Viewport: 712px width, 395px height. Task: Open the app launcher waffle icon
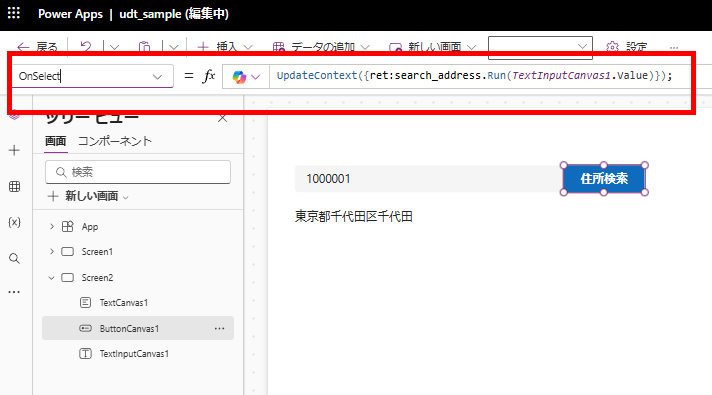(x=14, y=13)
